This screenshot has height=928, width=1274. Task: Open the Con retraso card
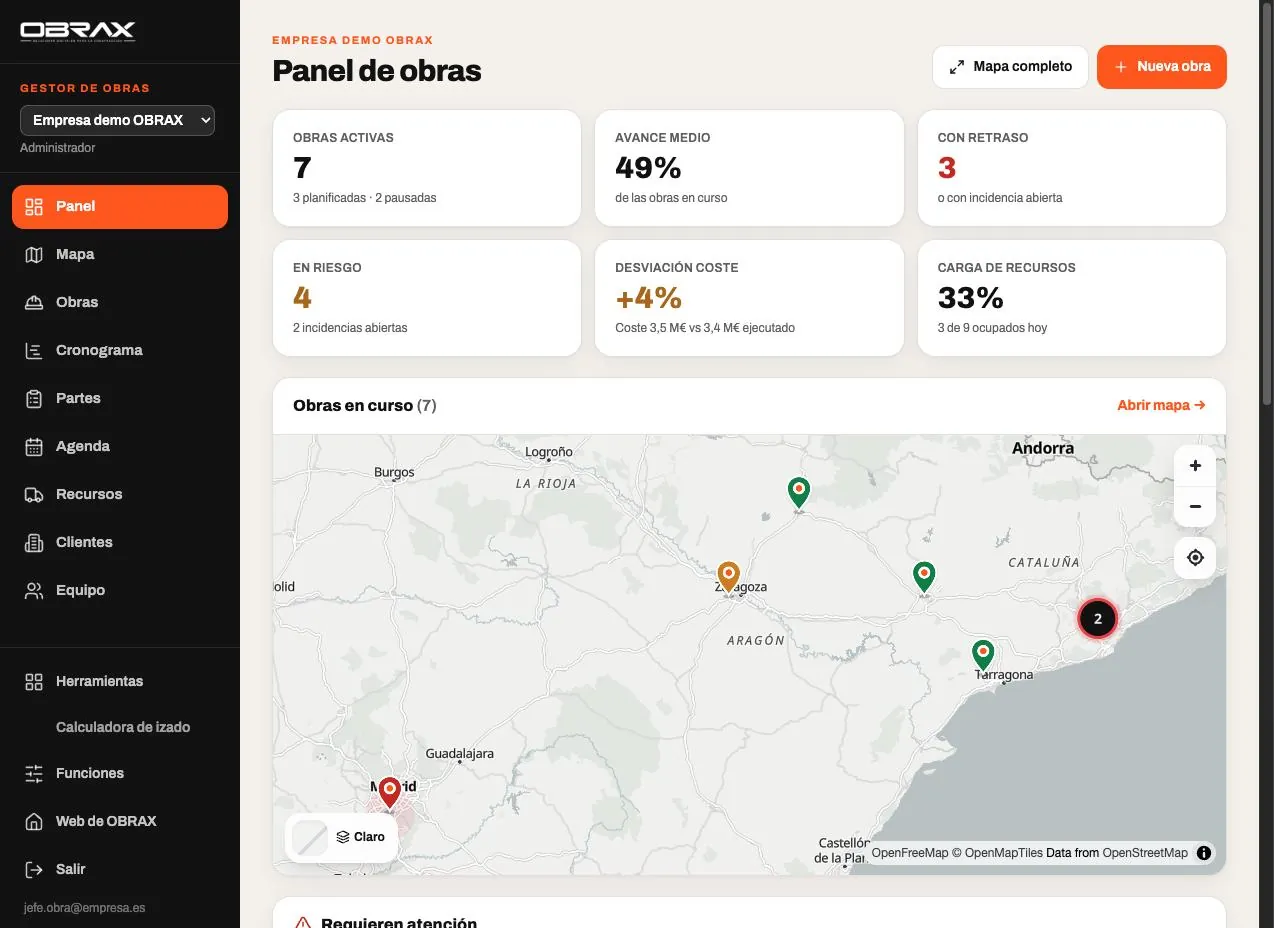(x=1072, y=168)
